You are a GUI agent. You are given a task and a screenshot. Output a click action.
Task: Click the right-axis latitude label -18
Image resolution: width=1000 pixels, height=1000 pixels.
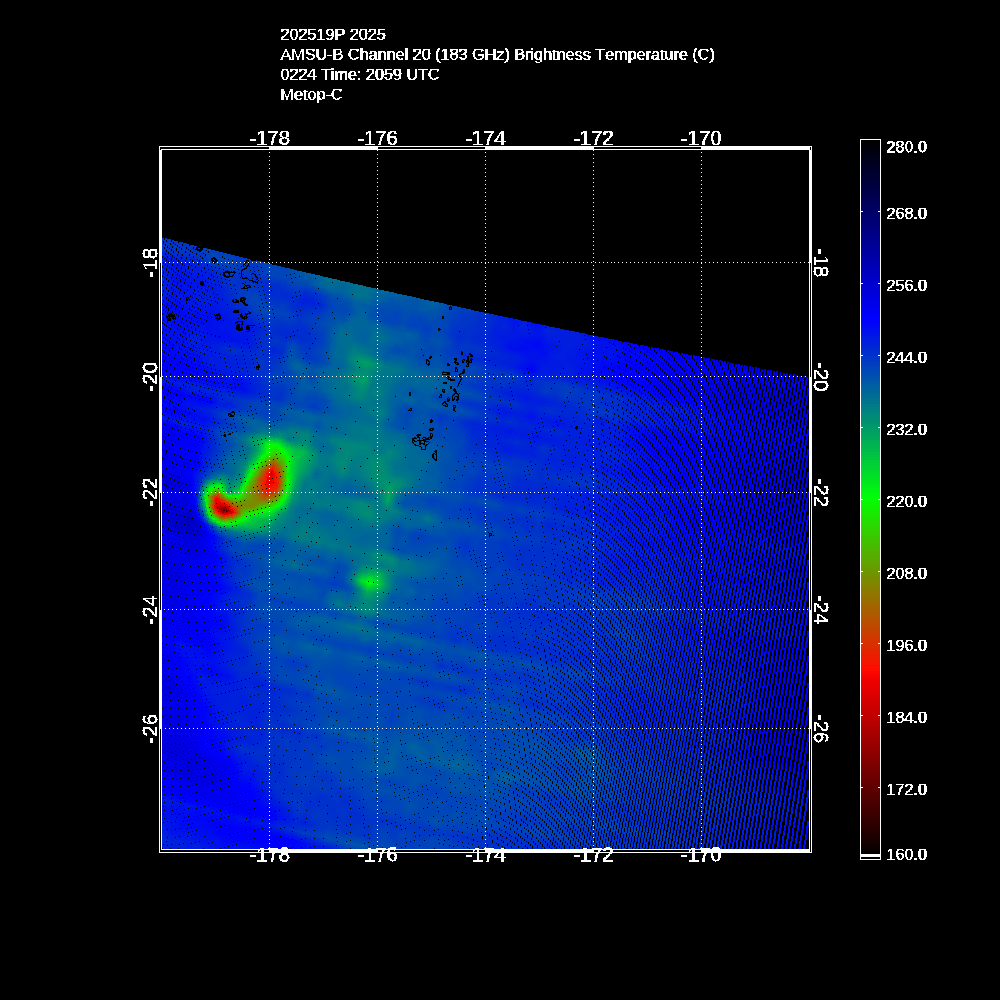[821, 263]
